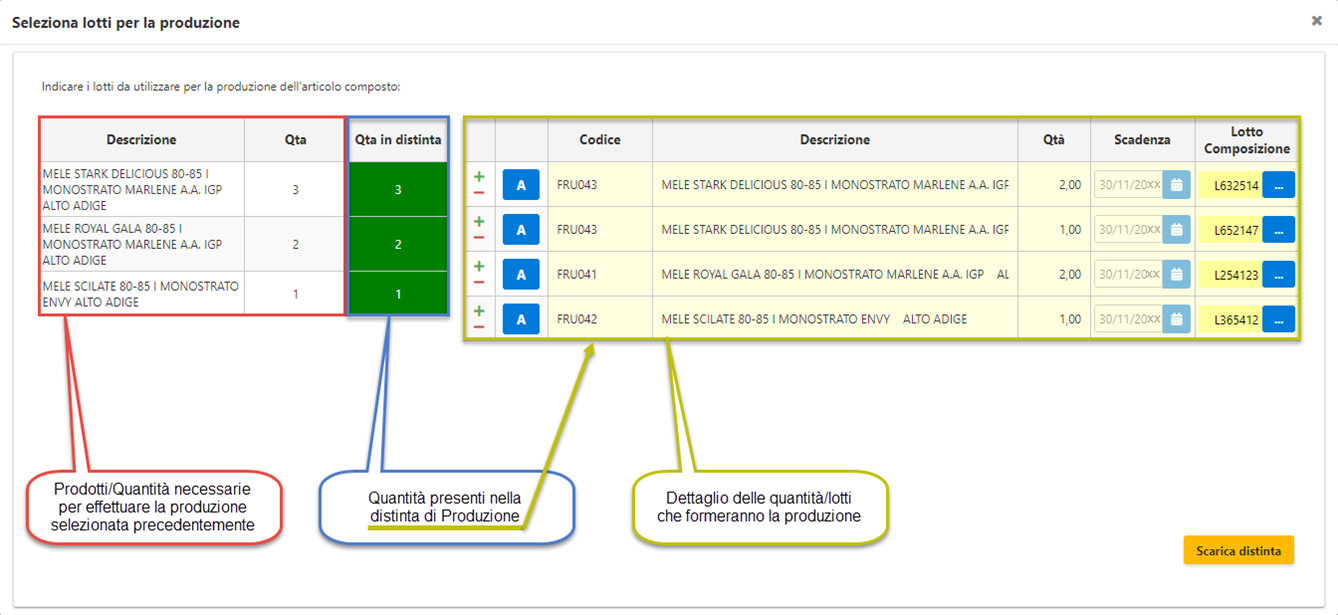The width and height of the screenshot is (1338, 615).
Task: Open the calendar picker for lot L652147
Action: [1177, 230]
